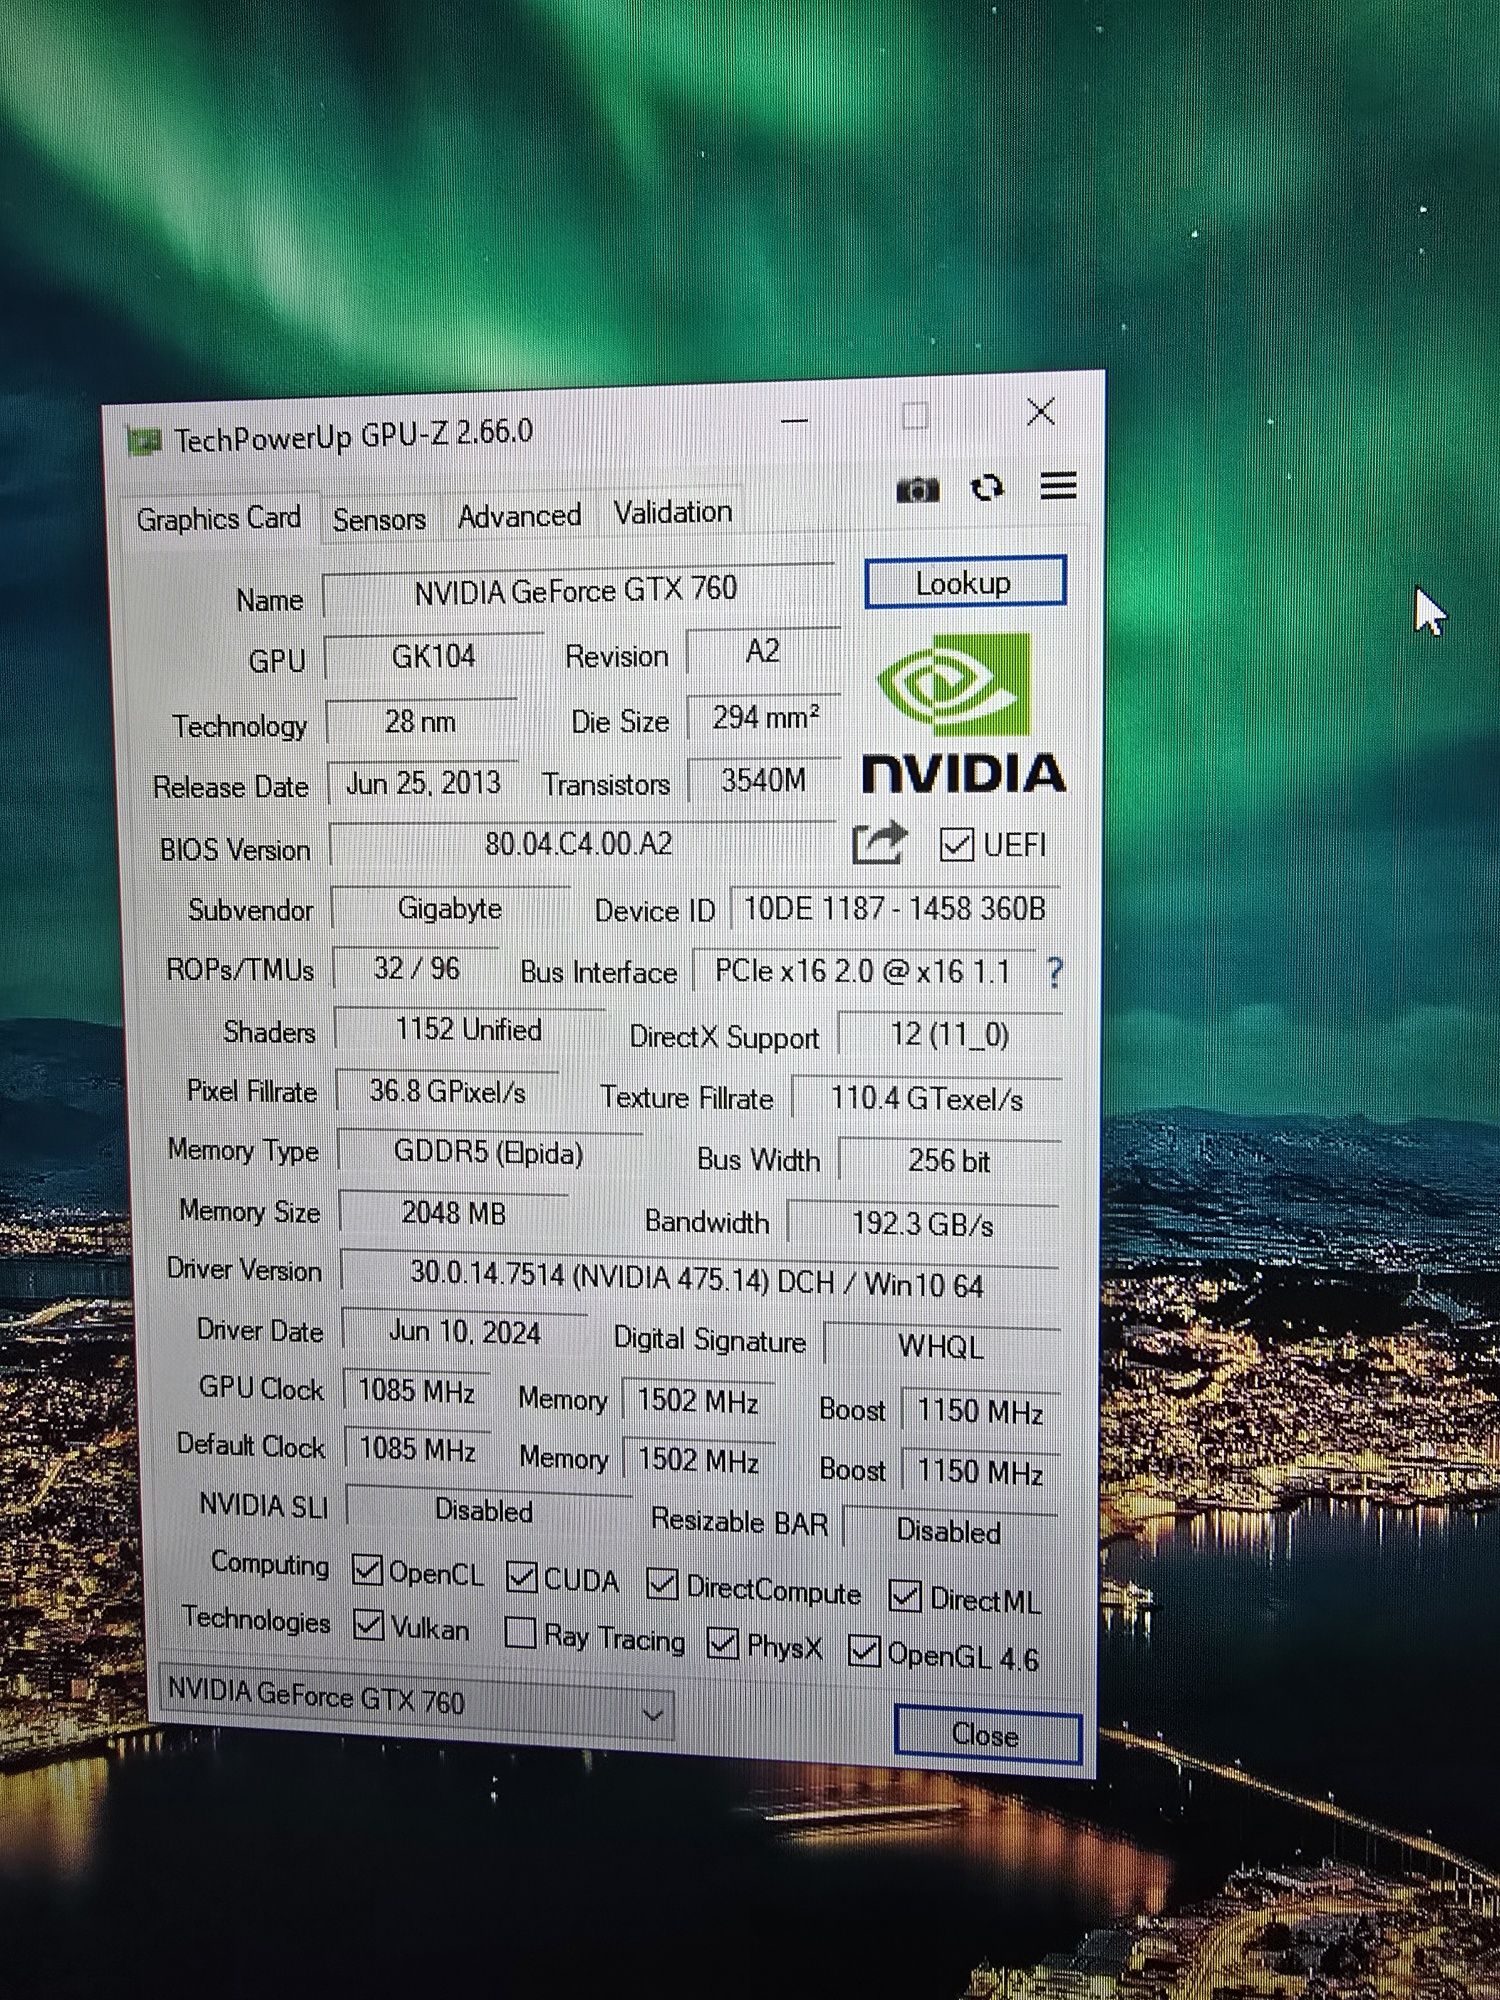Take a screenshot with the camera icon

tap(917, 490)
